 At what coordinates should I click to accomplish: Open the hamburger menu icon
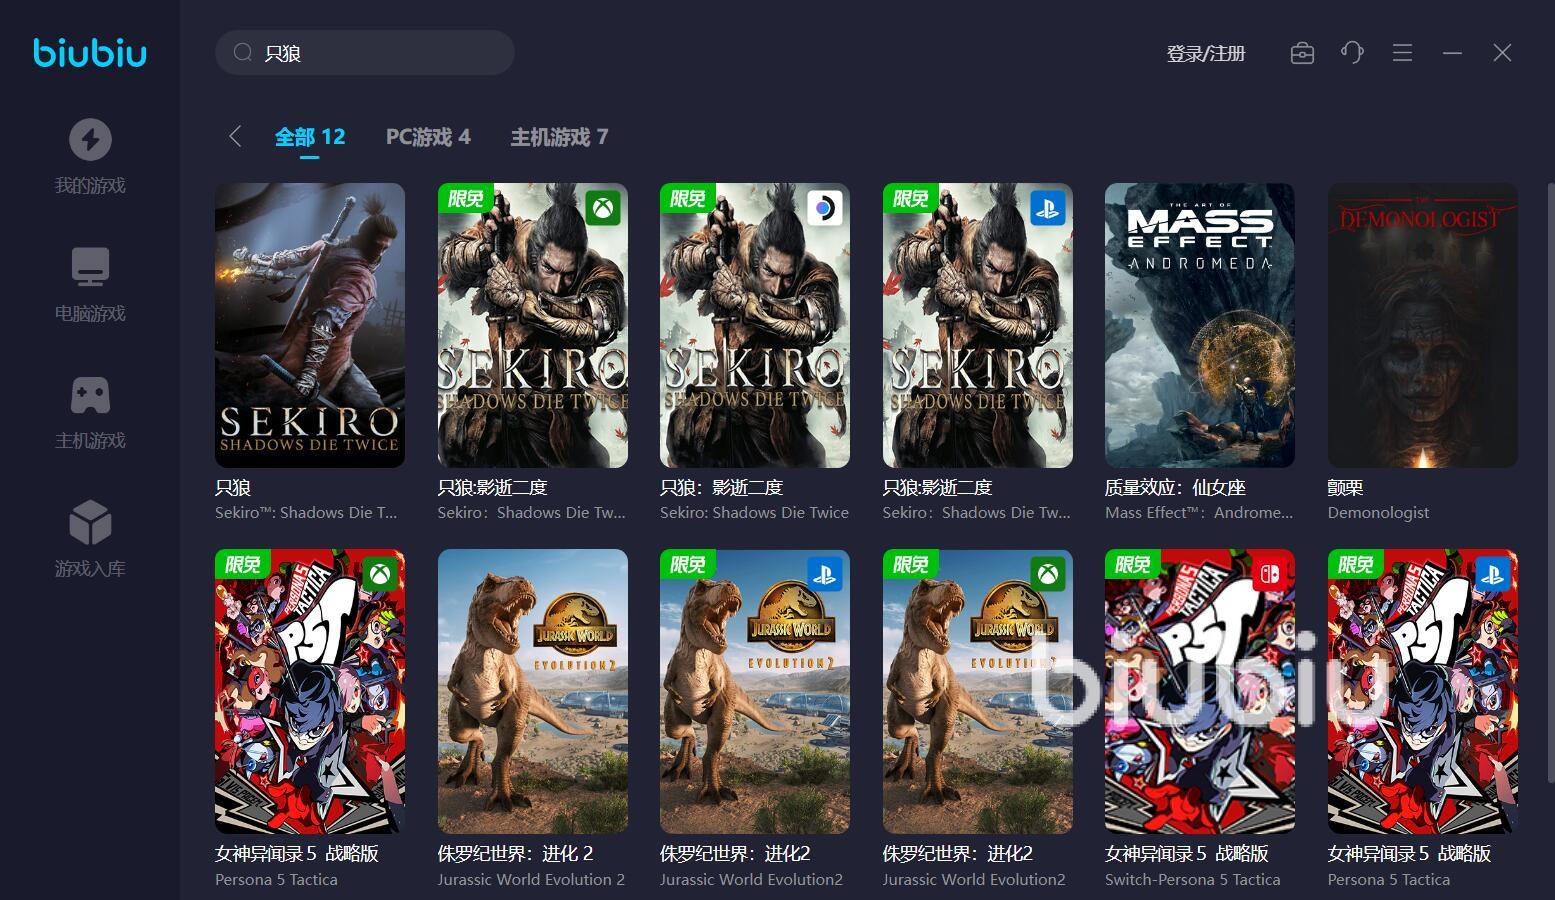click(x=1402, y=53)
